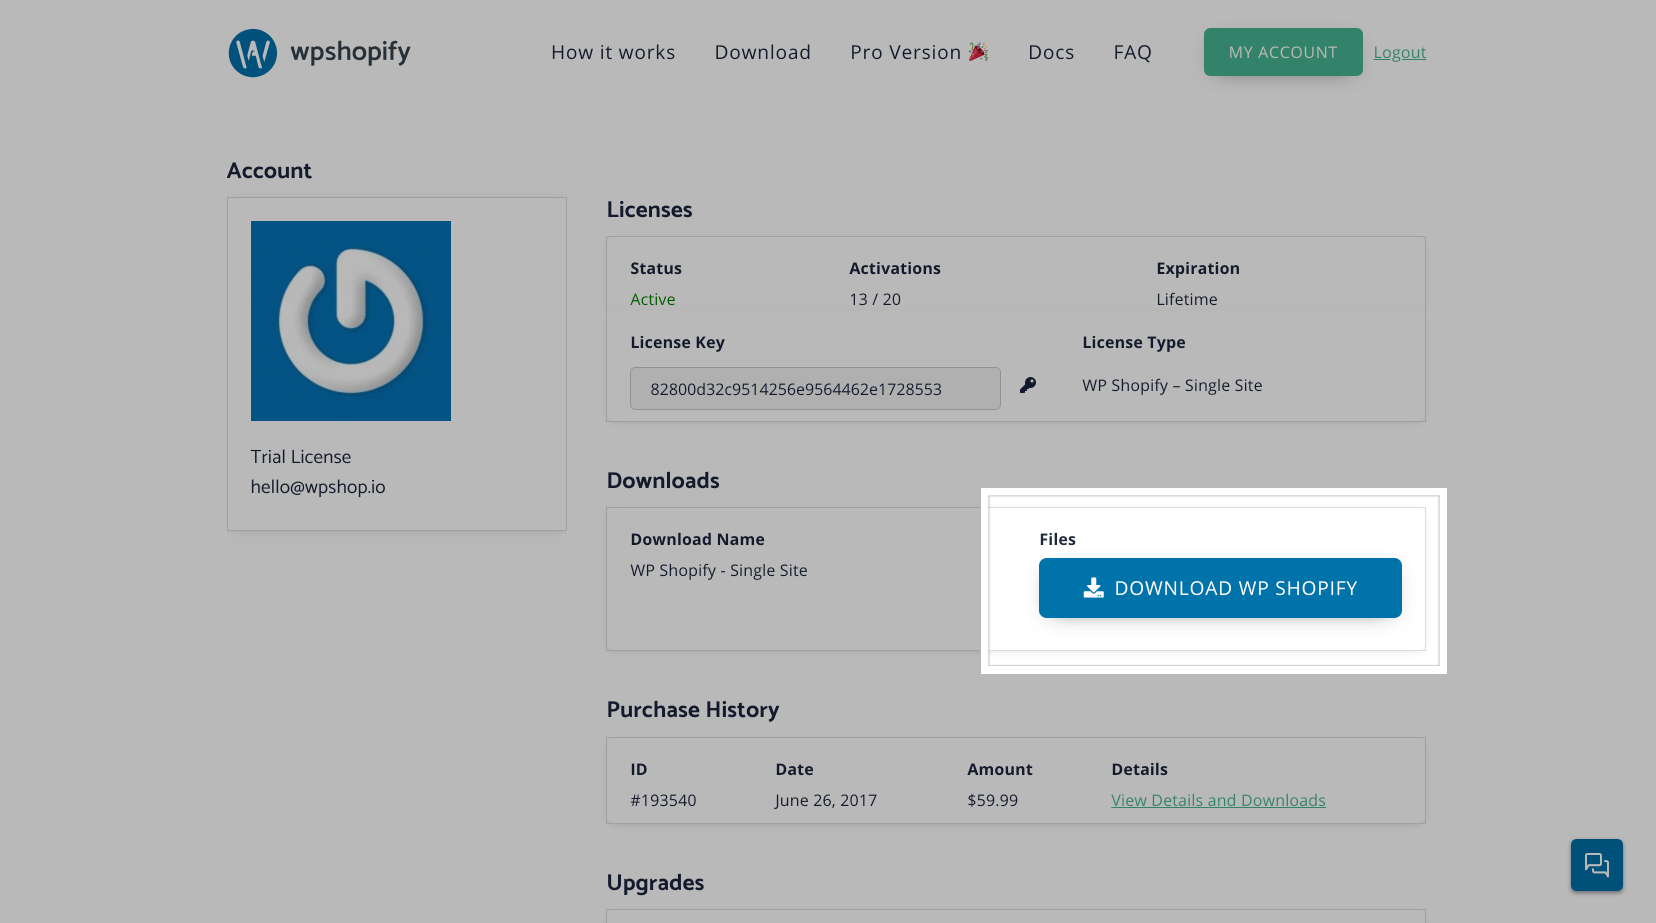Click the Trial License text
This screenshot has height=923, width=1656.
coord(301,457)
